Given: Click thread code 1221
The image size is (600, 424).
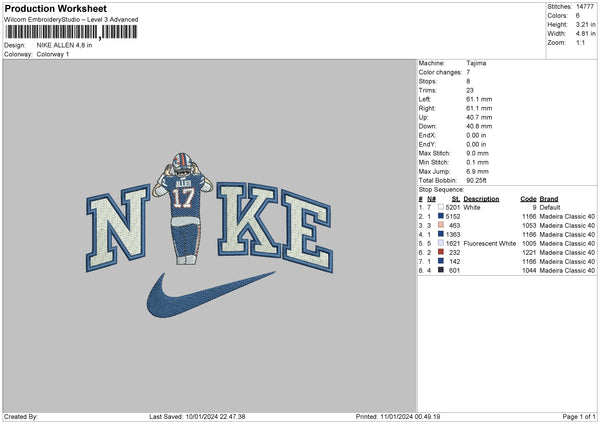Looking at the screenshot, I should (x=529, y=252).
